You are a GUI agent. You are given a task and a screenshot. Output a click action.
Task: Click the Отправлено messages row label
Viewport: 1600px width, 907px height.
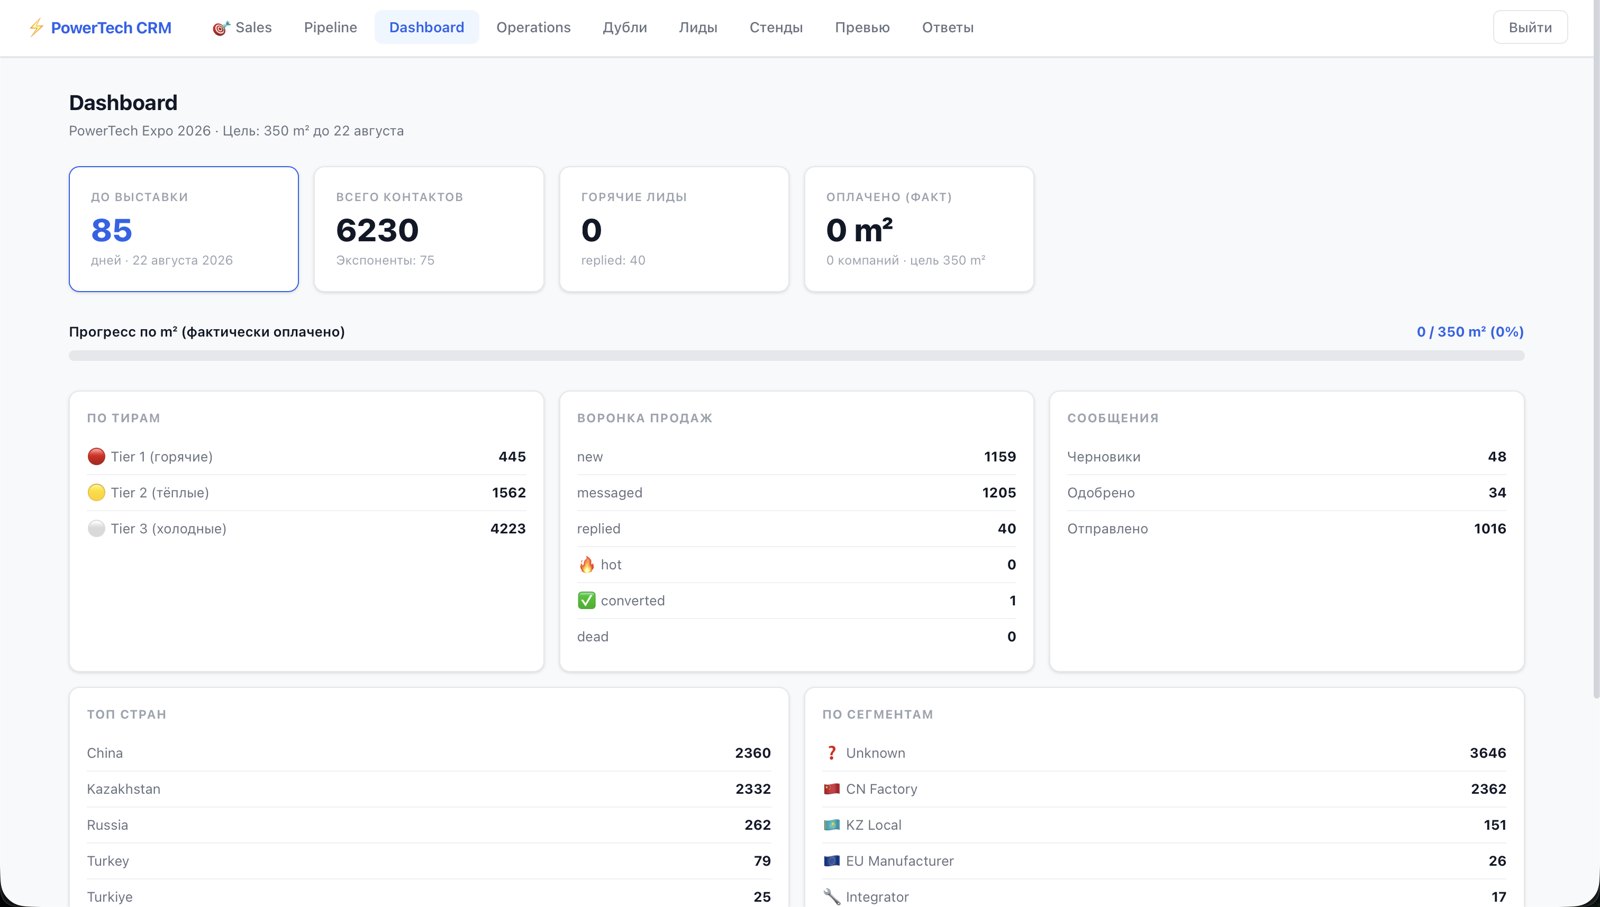point(1107,529)
